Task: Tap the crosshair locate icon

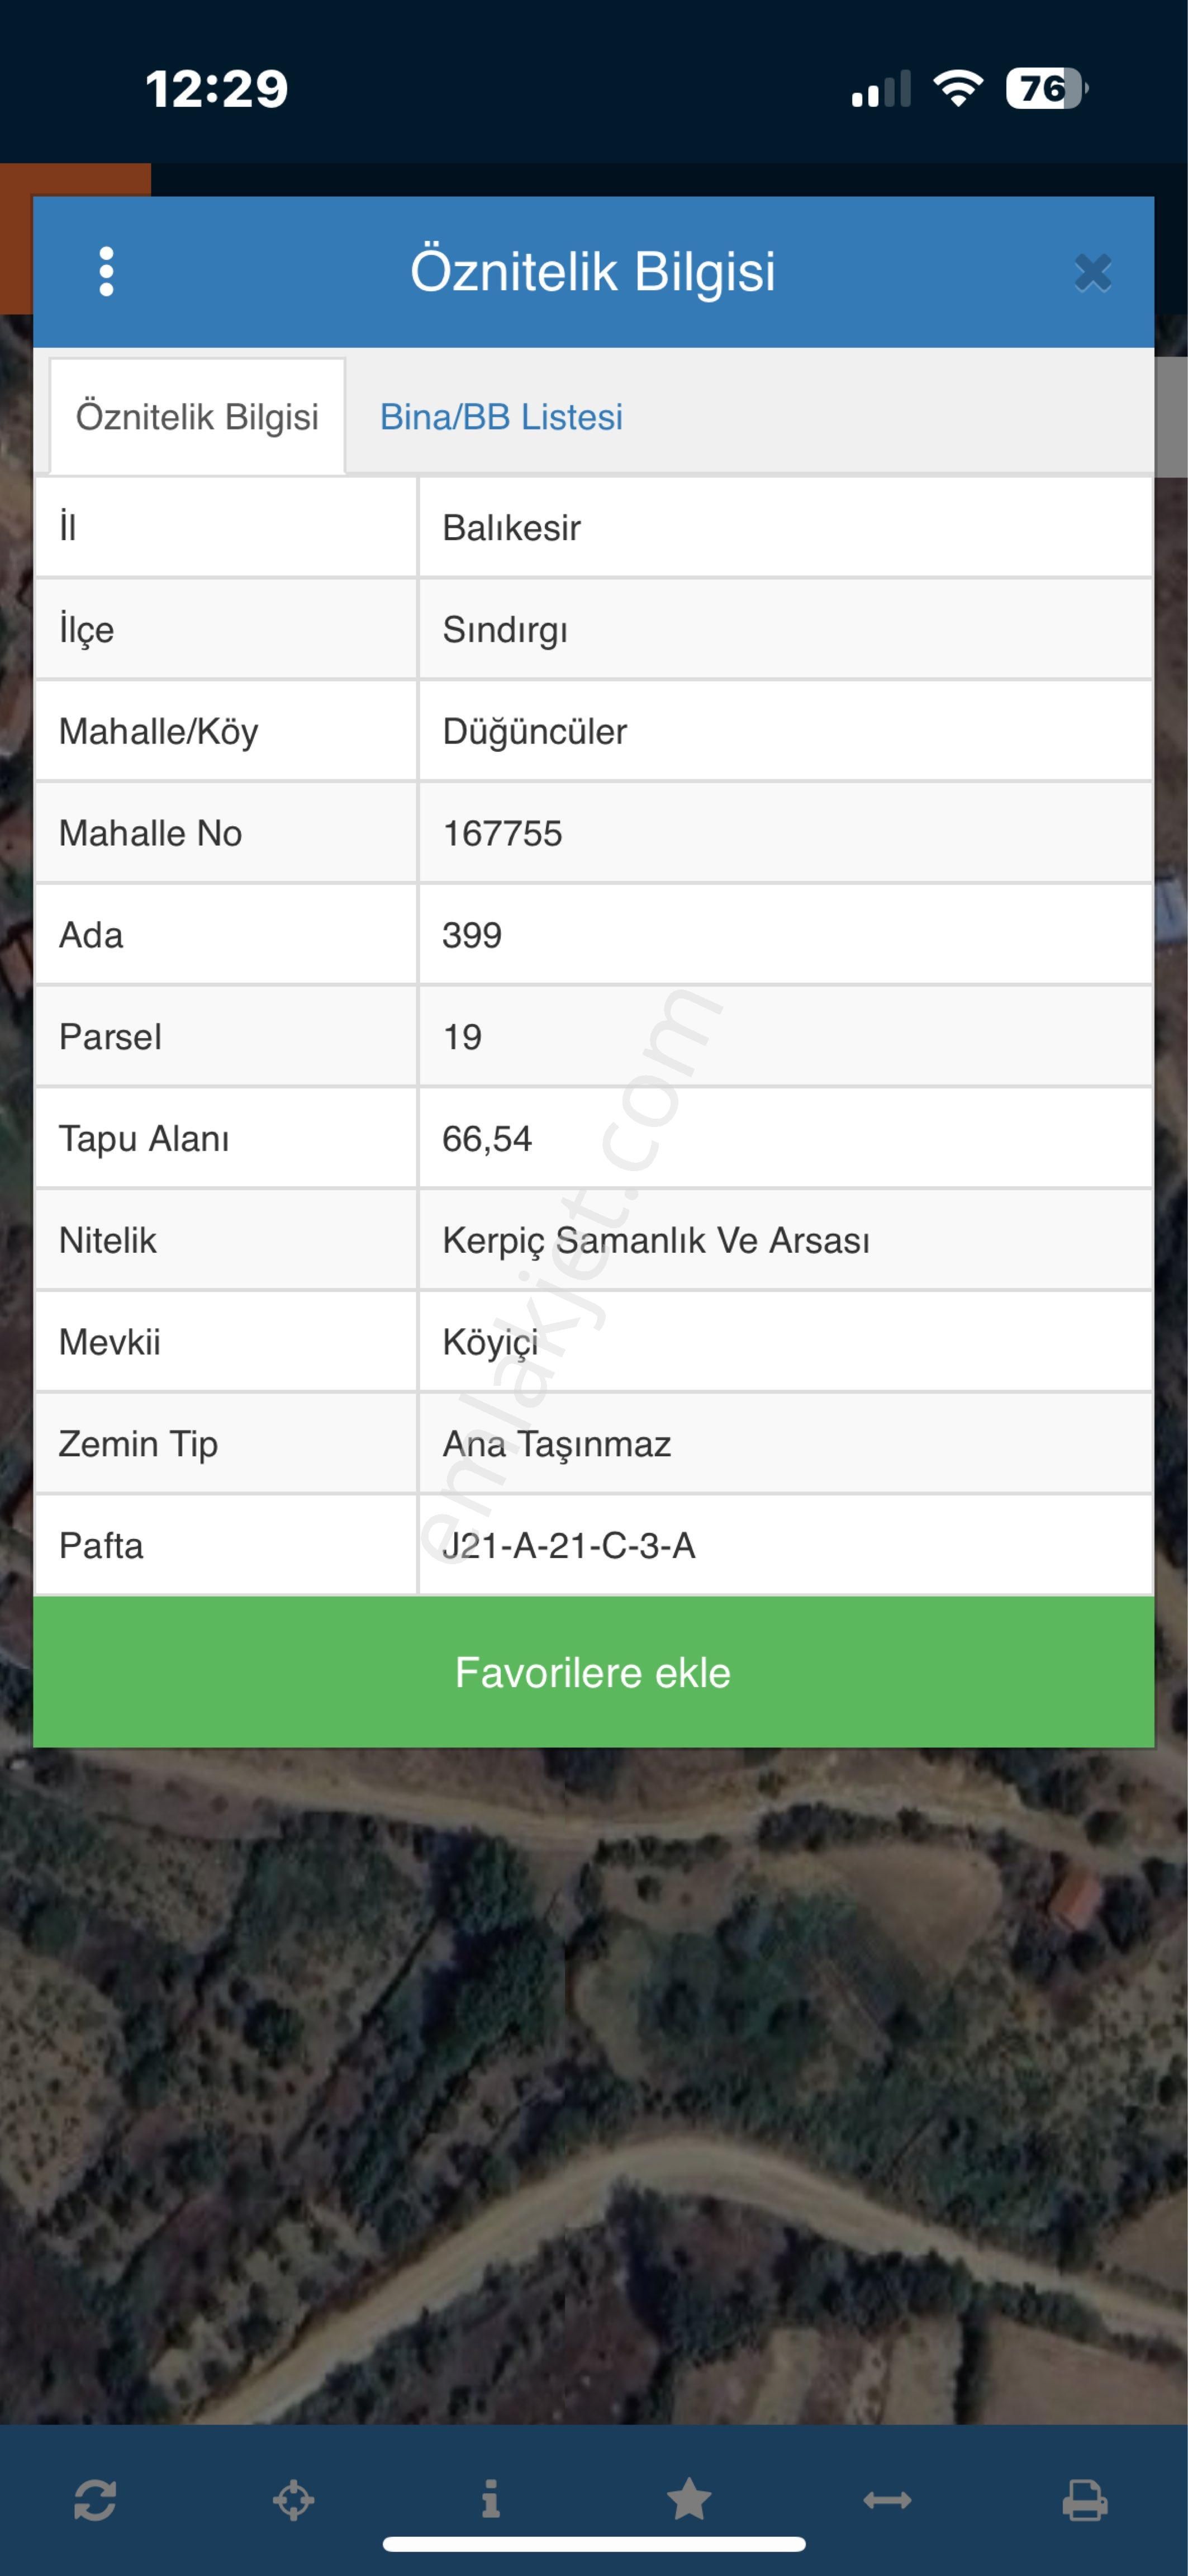Action: pyautogui.click(x=293, y=2500)
